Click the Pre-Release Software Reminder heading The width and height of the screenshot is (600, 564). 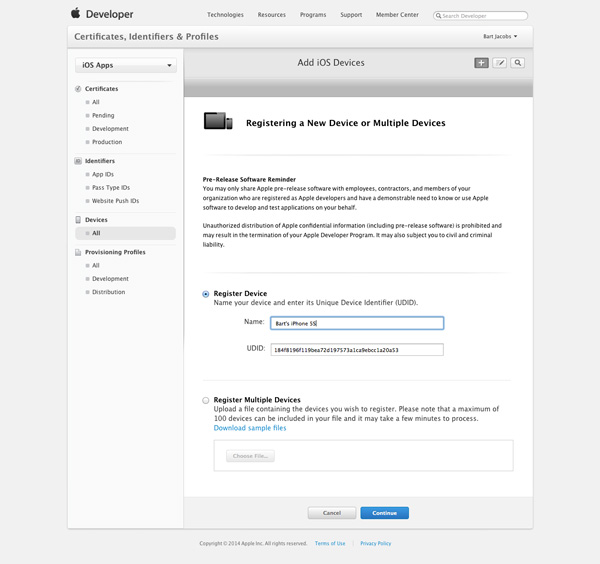(x=249, y=179)
